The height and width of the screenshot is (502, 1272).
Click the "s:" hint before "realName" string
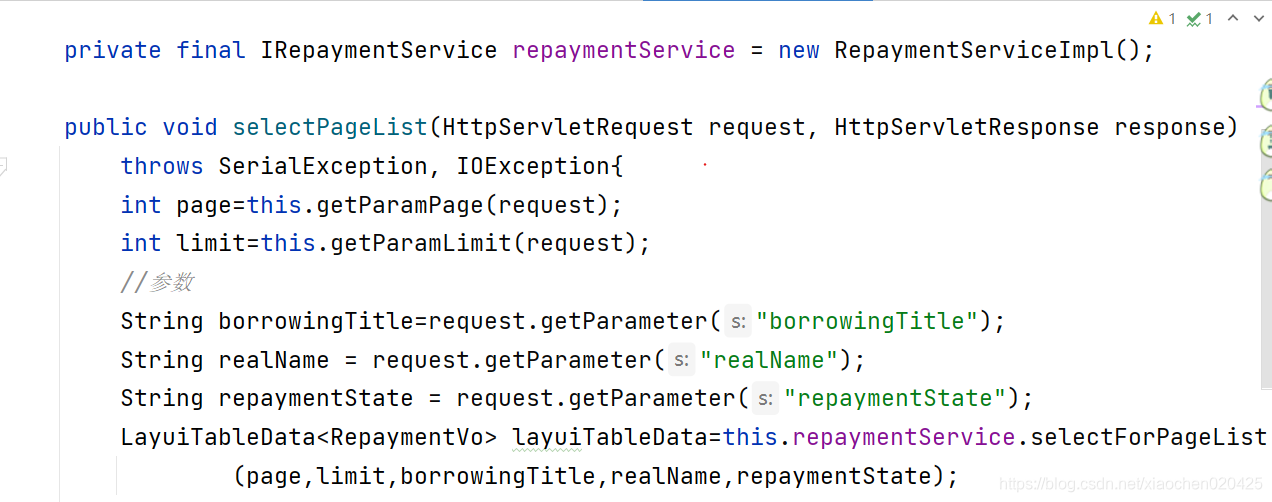tap(681, 360)
